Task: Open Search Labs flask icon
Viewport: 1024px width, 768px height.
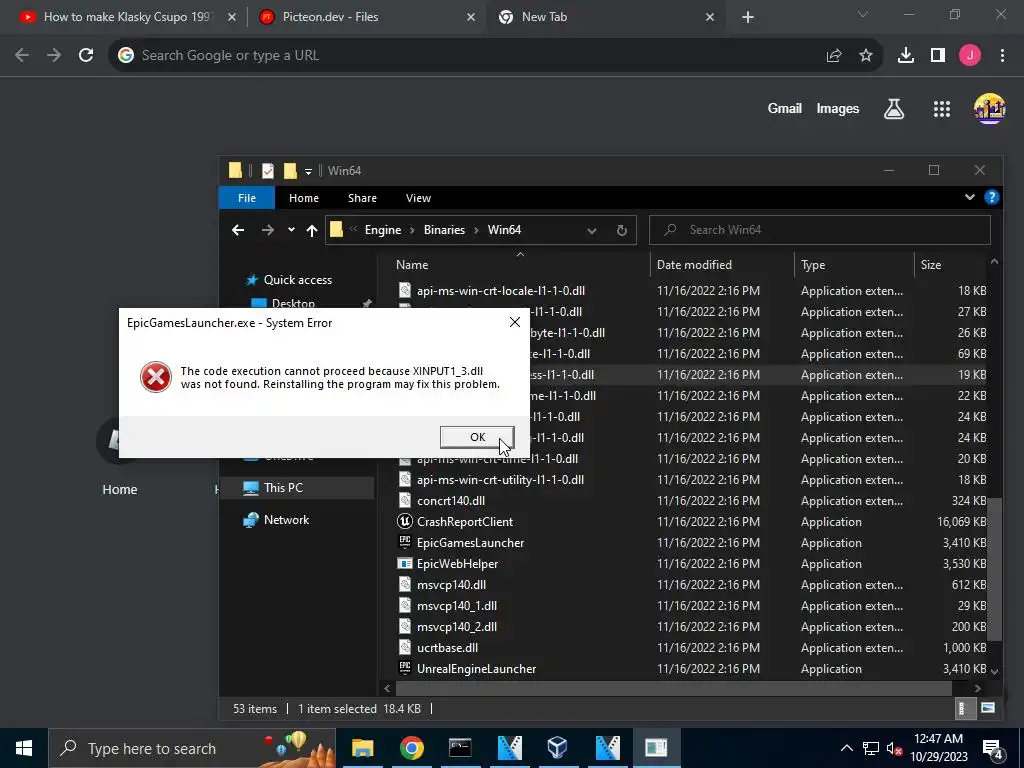Action: click(893, 109)
